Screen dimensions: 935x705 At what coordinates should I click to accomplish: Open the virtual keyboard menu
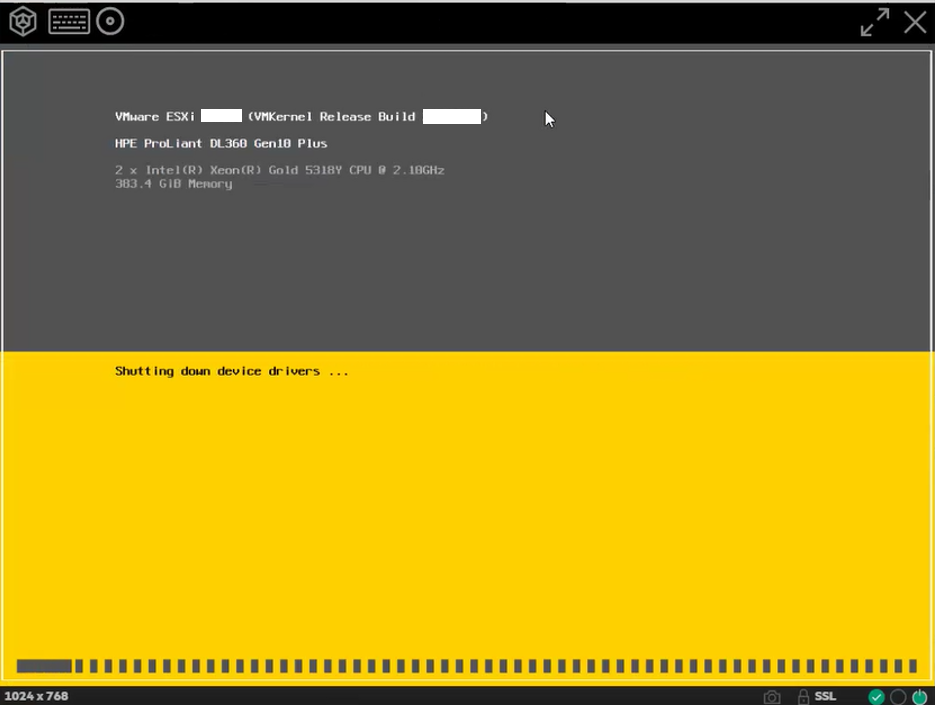(x=69, y=22)
